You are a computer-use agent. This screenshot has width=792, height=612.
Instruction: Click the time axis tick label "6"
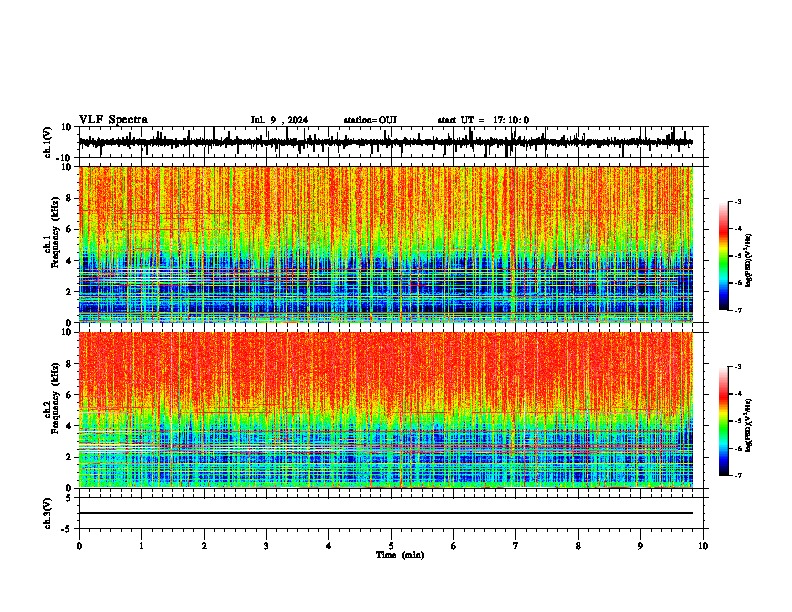coord(454,546)
